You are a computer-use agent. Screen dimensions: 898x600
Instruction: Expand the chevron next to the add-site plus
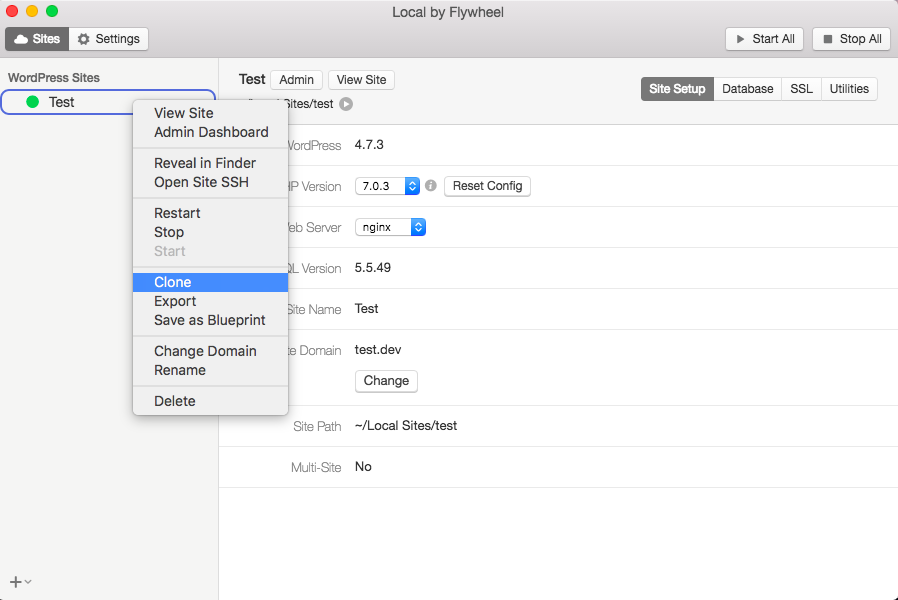coord(28,582)
